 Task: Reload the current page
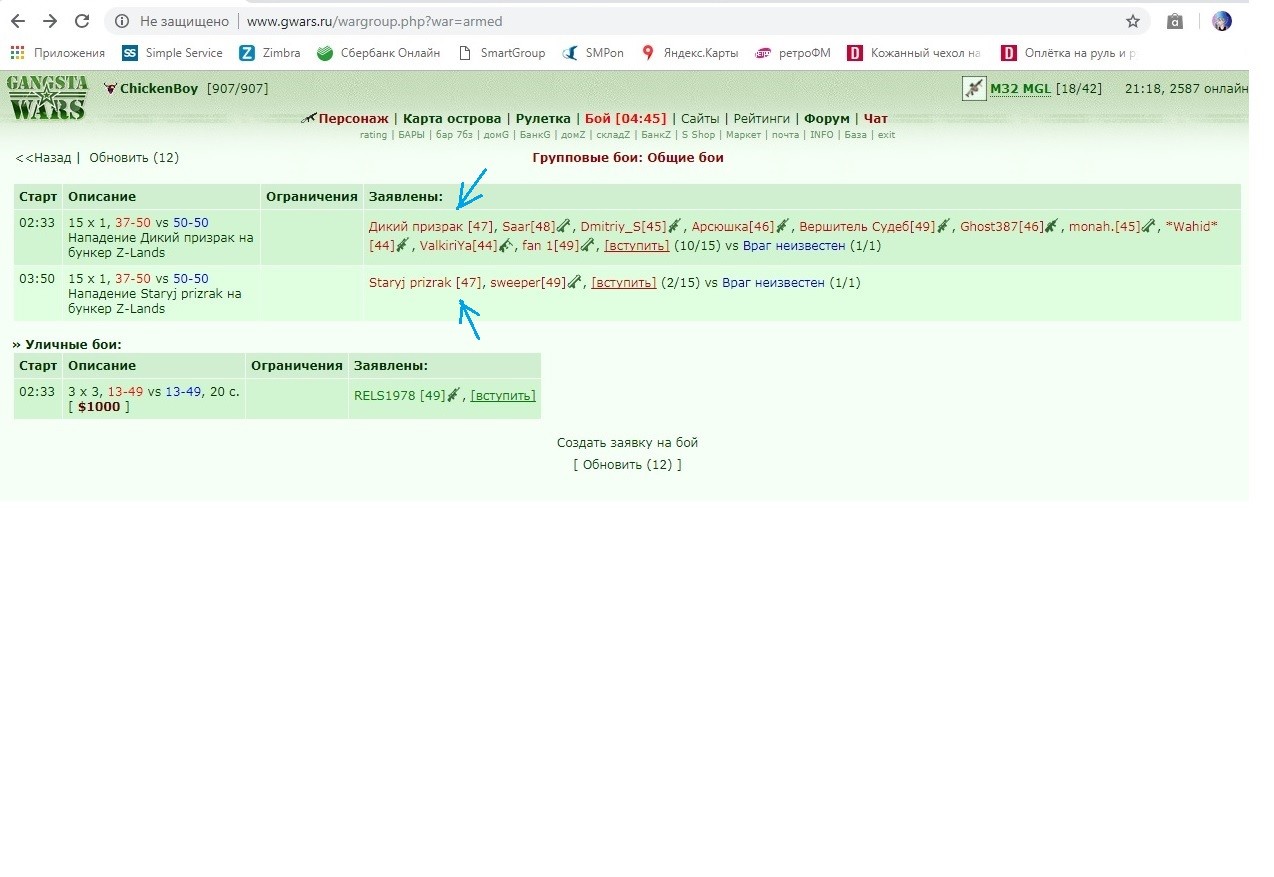pos(82,21)
